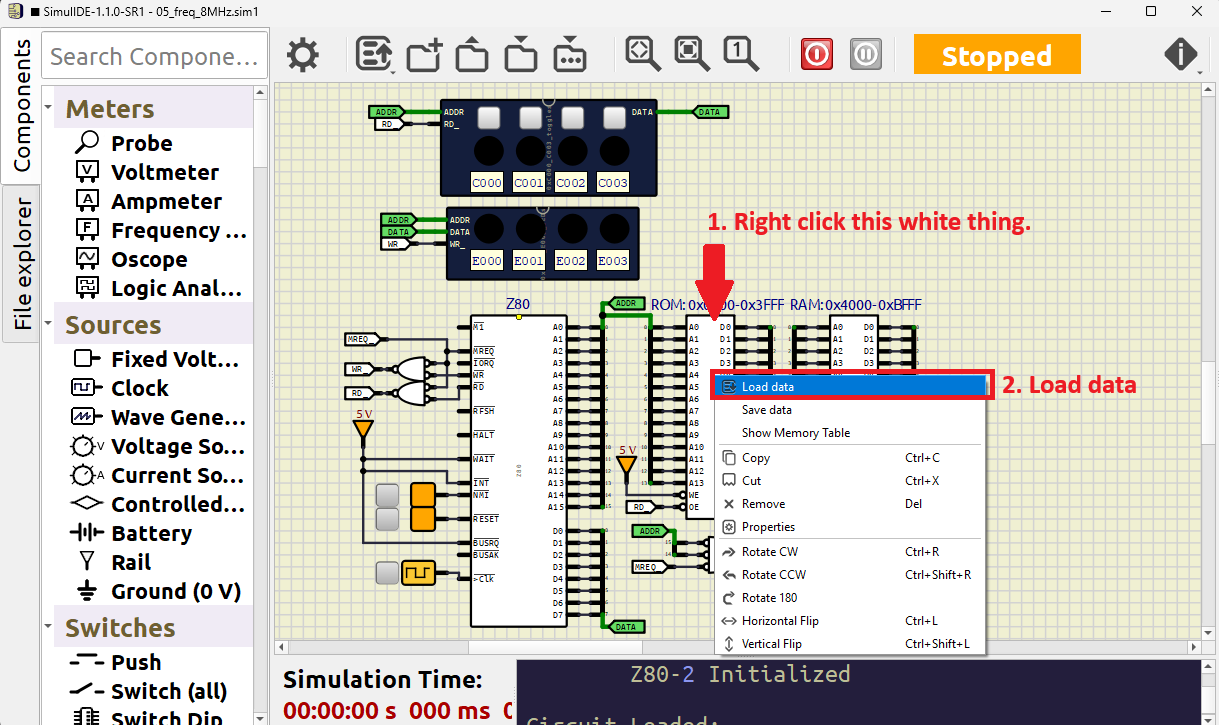The image size is (1219, 725).
Task: Open the info icon at top right
Action: (x=1181, y=55)
